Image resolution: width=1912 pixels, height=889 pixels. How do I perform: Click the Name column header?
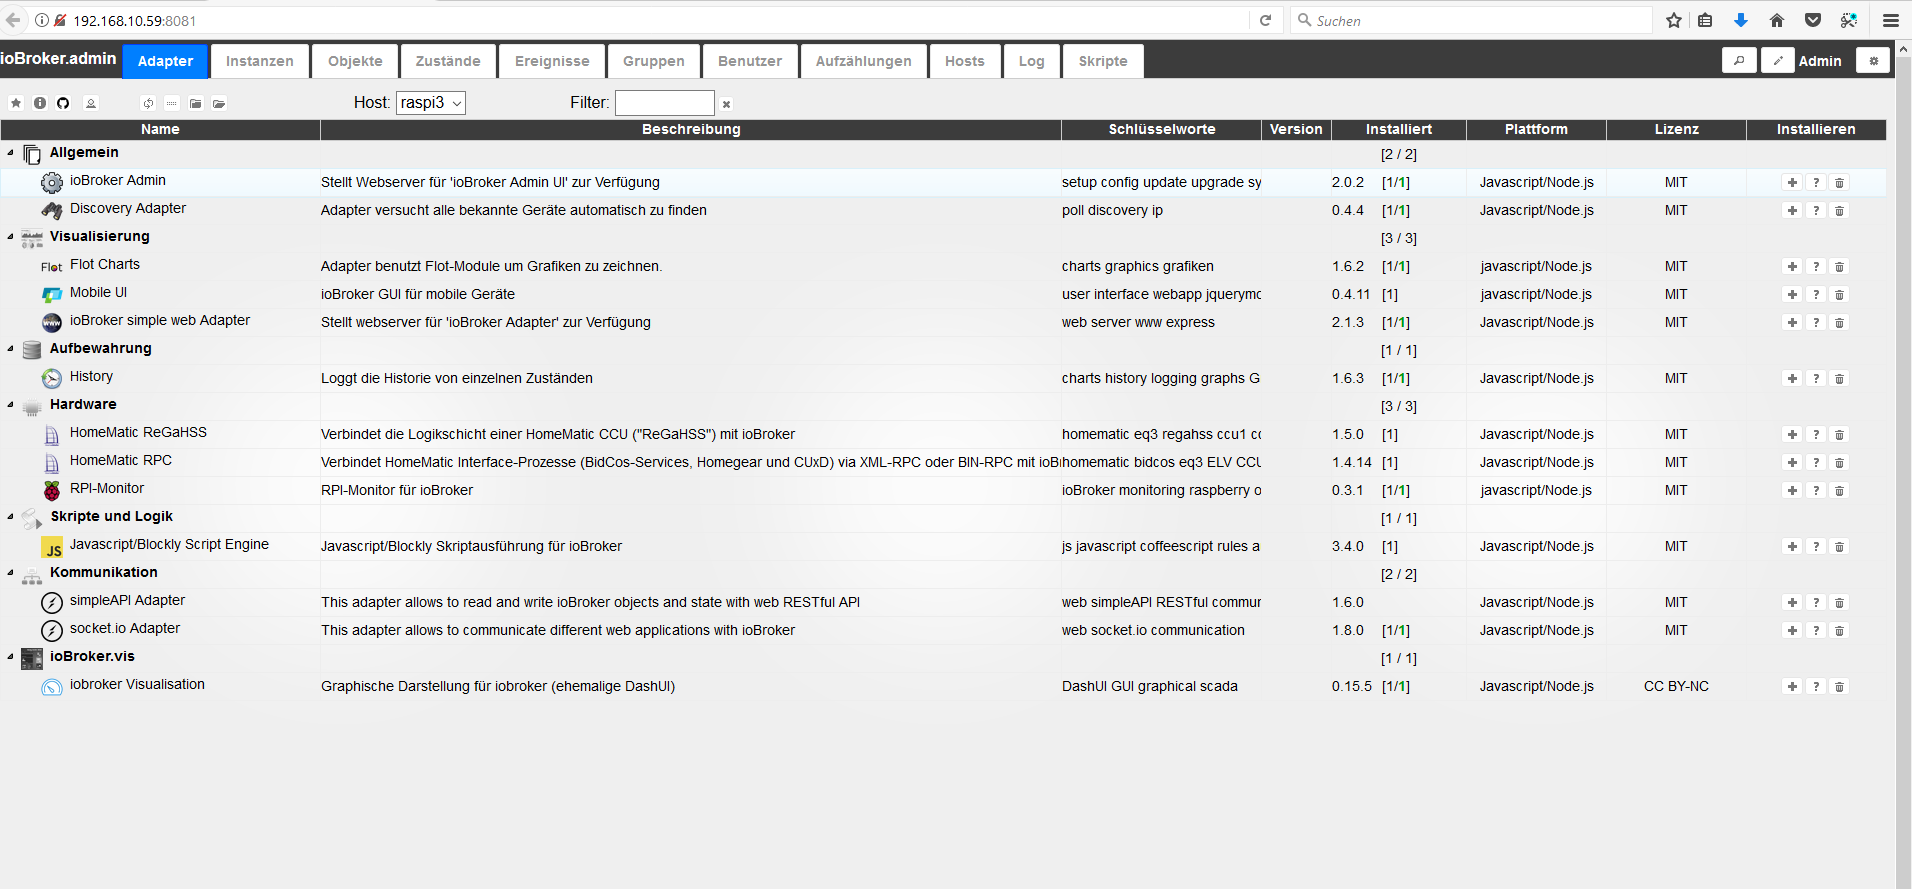(x=160, y=129)
